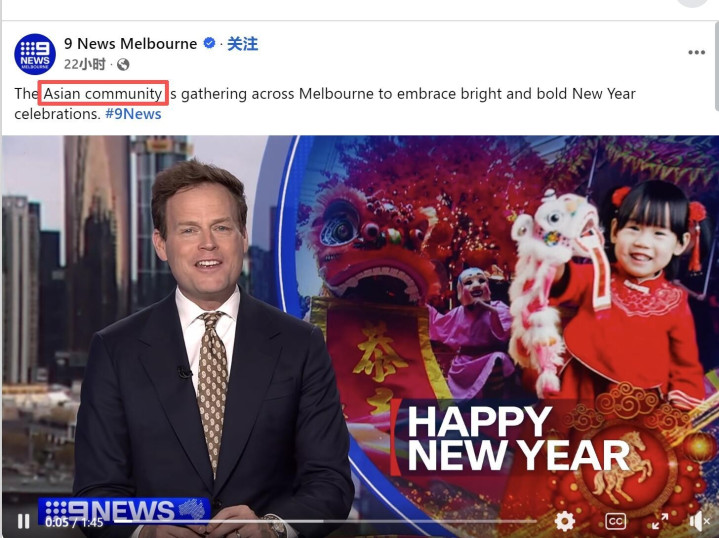This screenshot has width=719, height=538.
Task: Follow the page via the 关注 link
Action: coord(243,44)
